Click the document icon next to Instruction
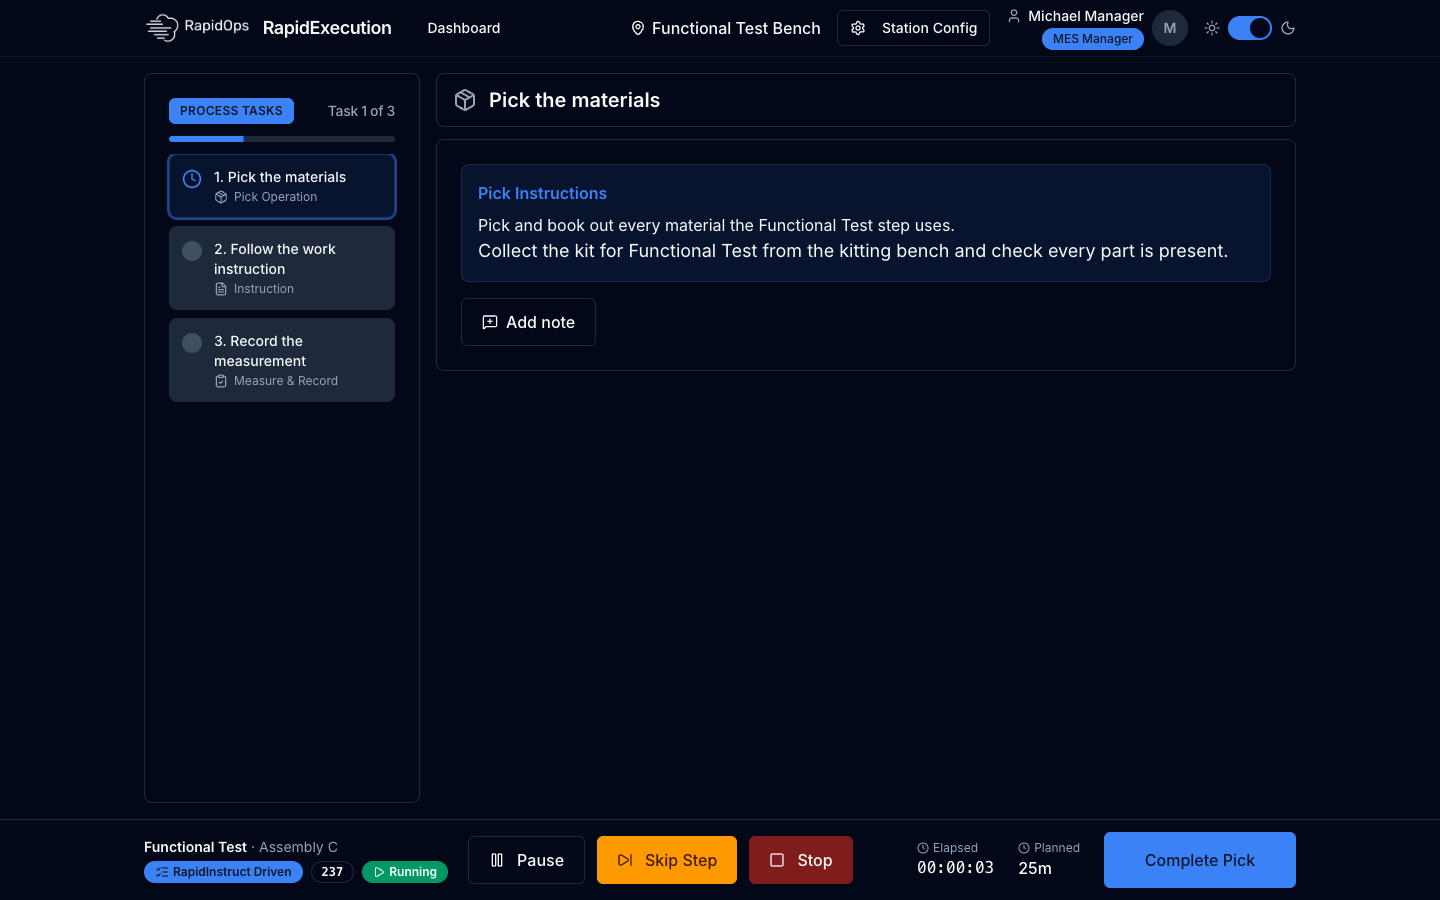This screenshot has height=900, width=1440. pyautogui.click(x=221, y=289)
